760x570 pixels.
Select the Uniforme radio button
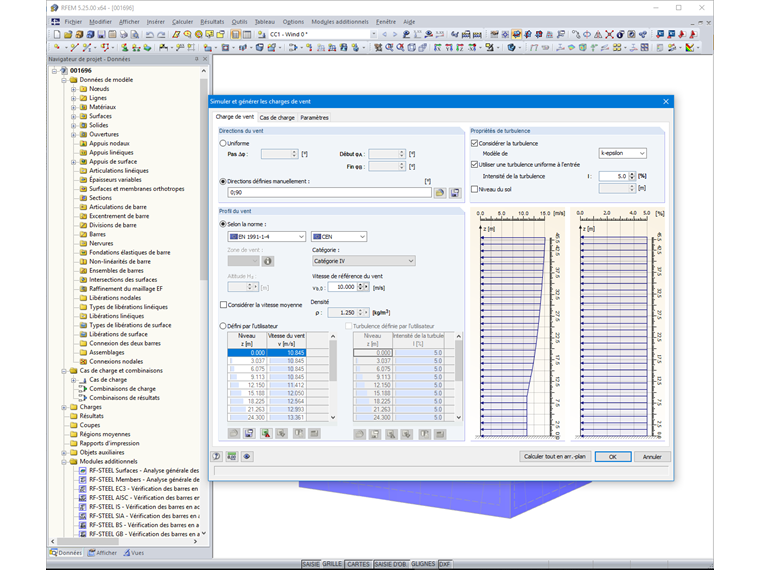click(223, 143)
